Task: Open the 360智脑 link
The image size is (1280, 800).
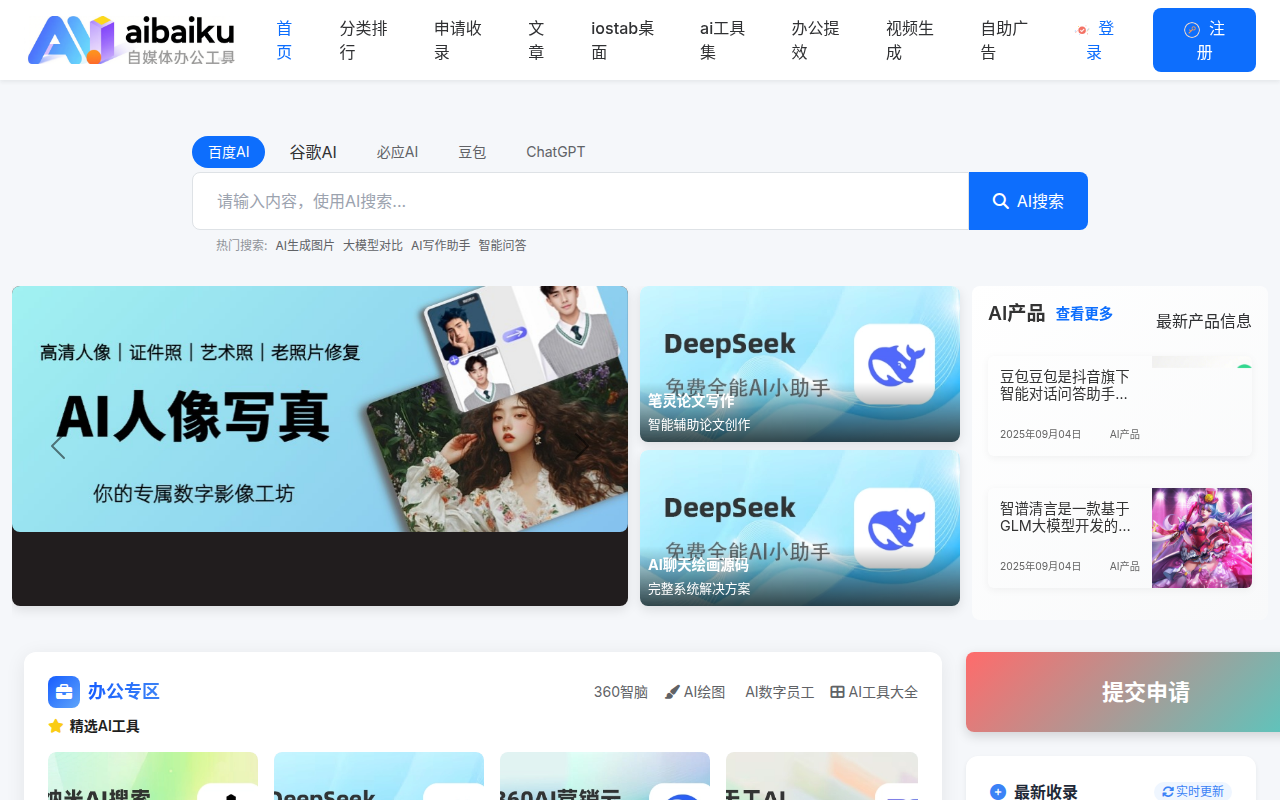Action: [621, 692]
